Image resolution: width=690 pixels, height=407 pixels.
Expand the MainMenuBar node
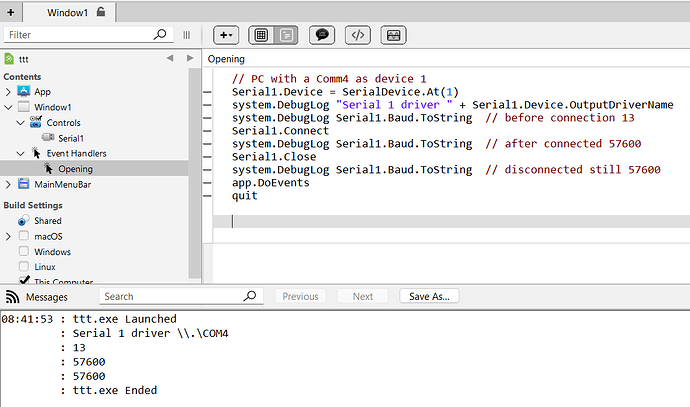click(8, 185)
